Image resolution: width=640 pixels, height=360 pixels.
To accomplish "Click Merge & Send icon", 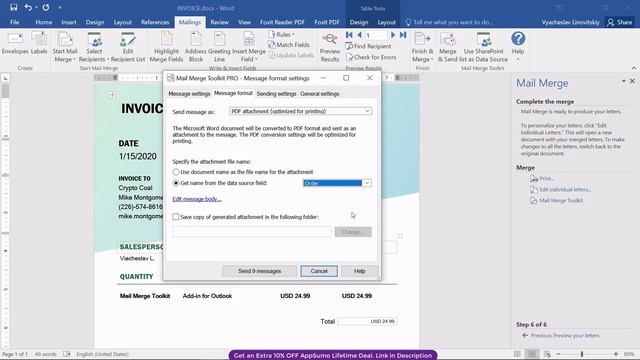I will [448, 48].
